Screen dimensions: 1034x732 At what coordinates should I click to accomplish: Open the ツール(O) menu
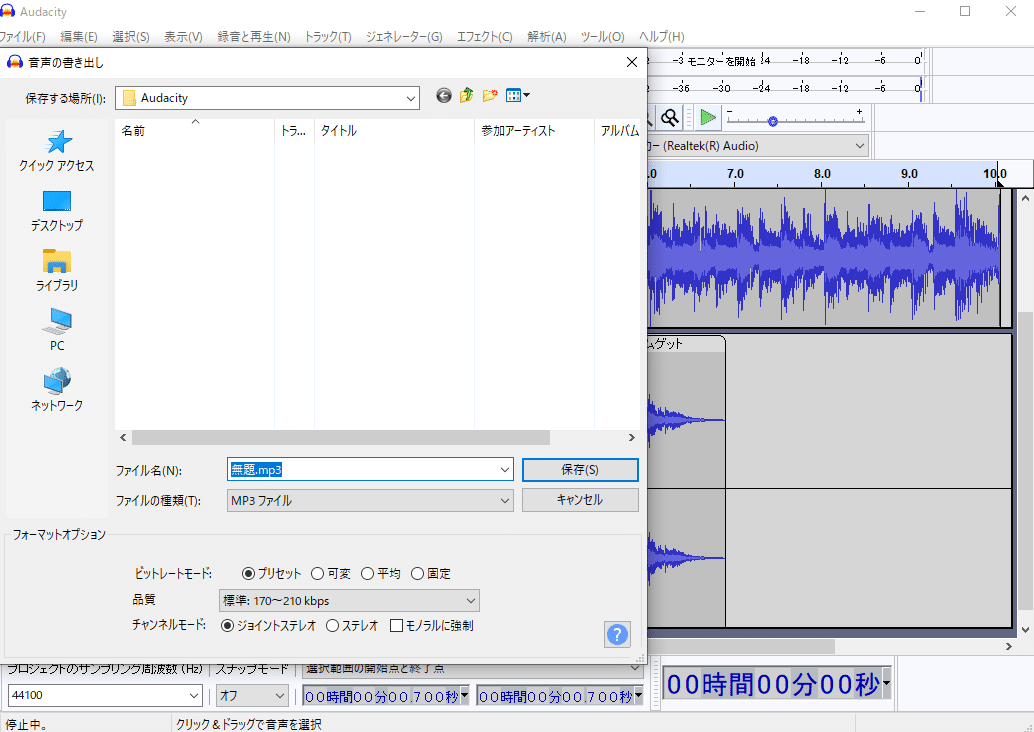point(603,37)
